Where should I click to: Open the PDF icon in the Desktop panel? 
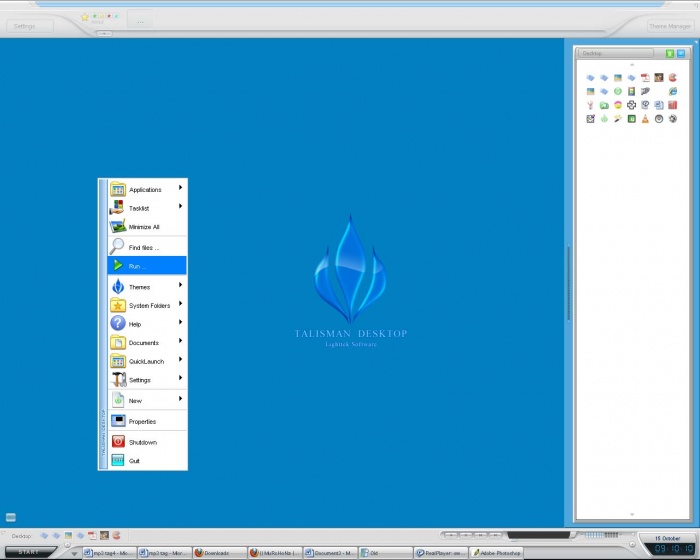coord(645,78)
